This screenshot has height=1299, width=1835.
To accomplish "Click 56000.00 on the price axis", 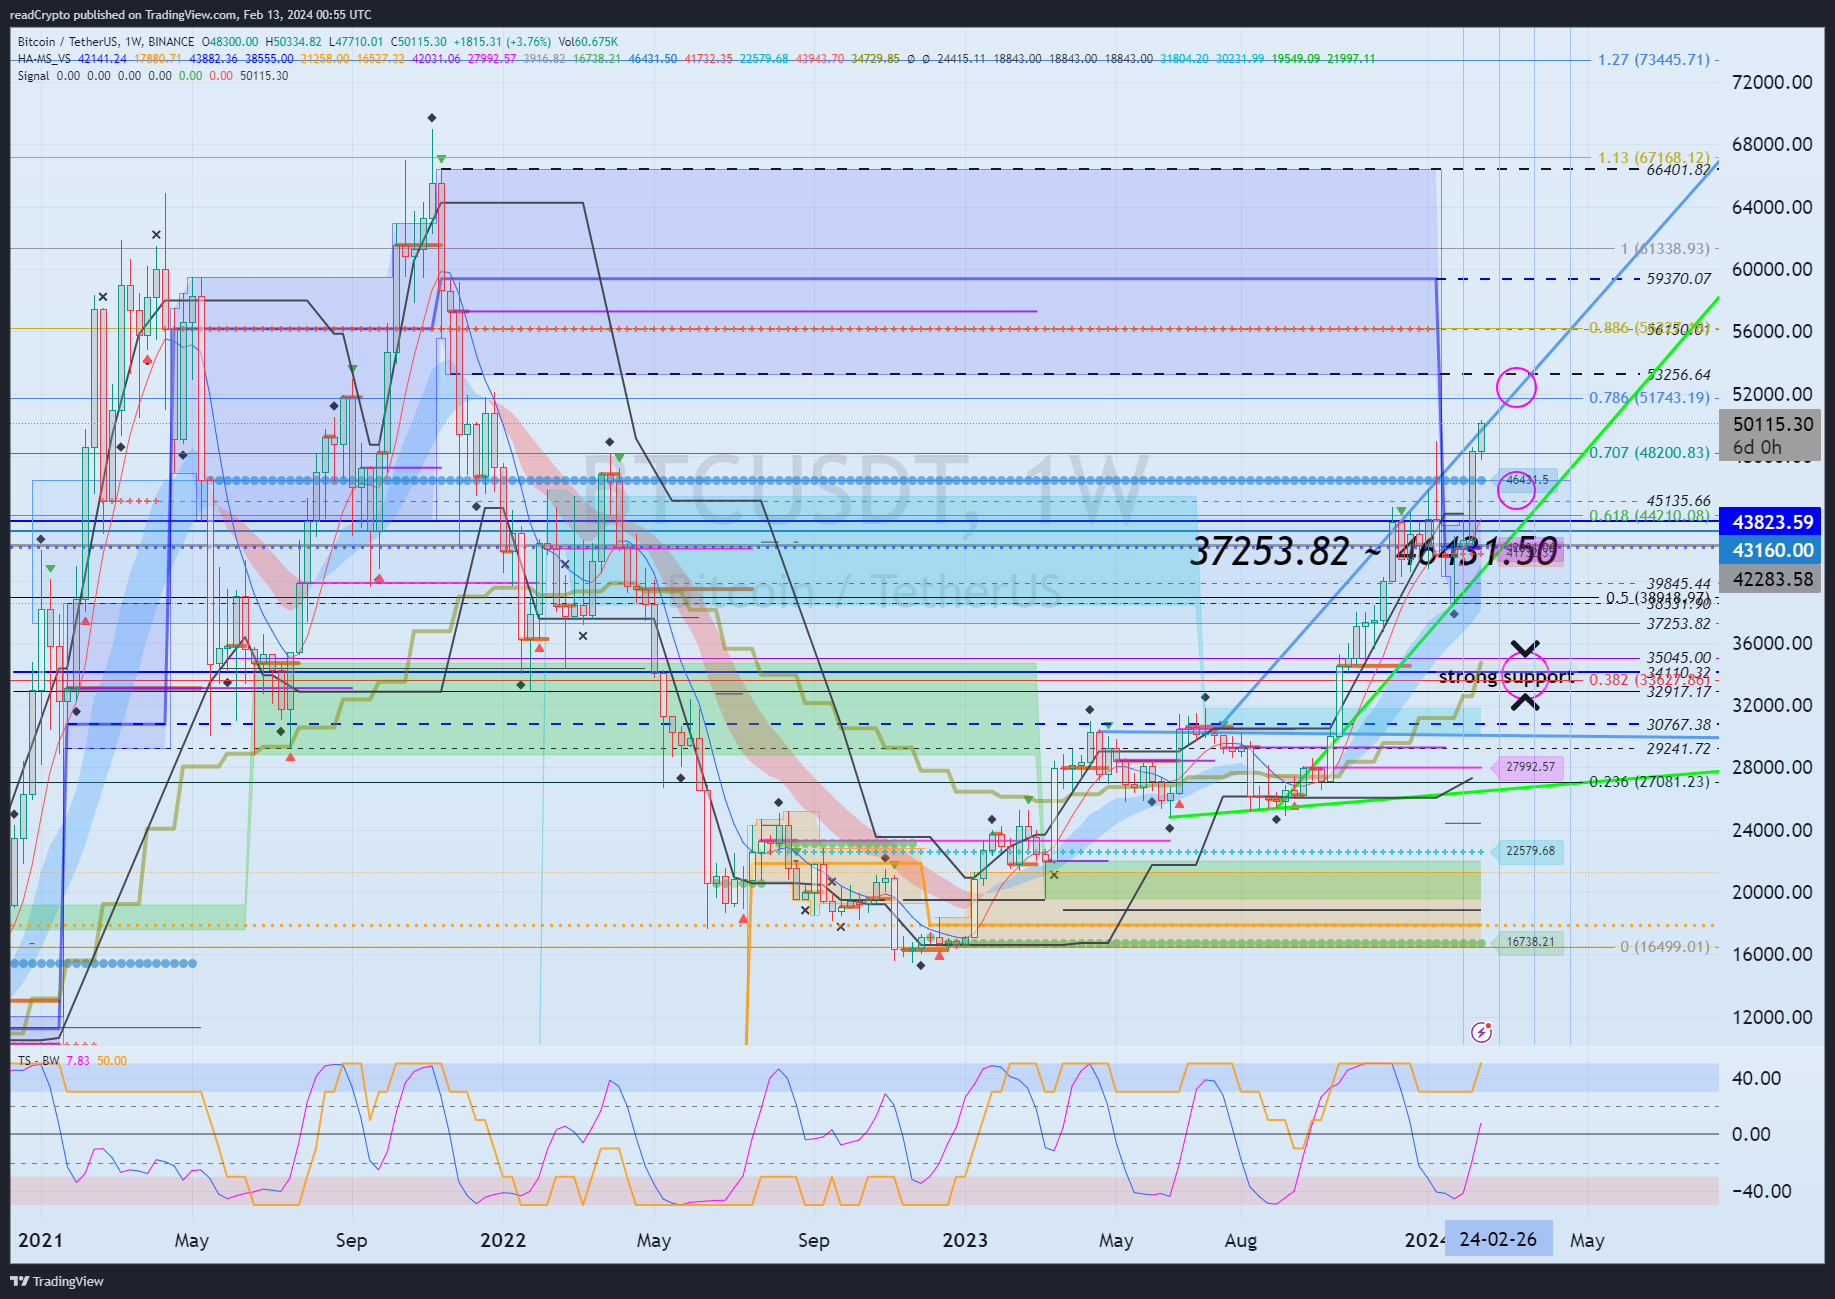I will 1772,331.
